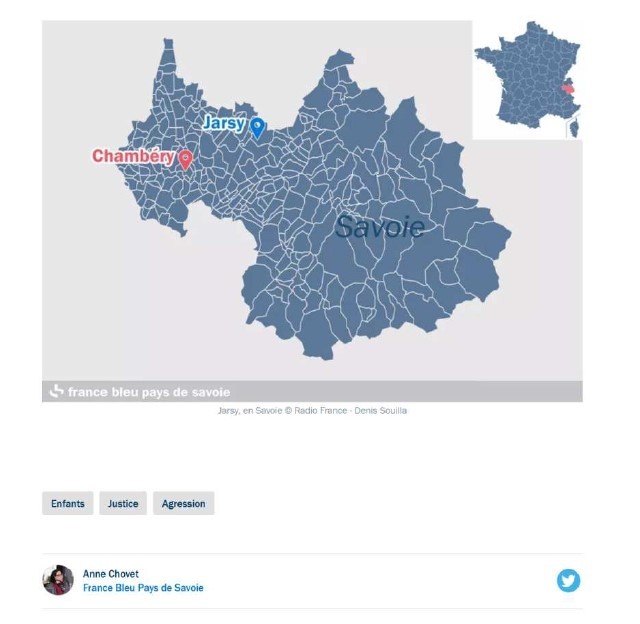The image size is (640, 624).
Task: Click Corsica on the France inset map
Action: [574, 126]
